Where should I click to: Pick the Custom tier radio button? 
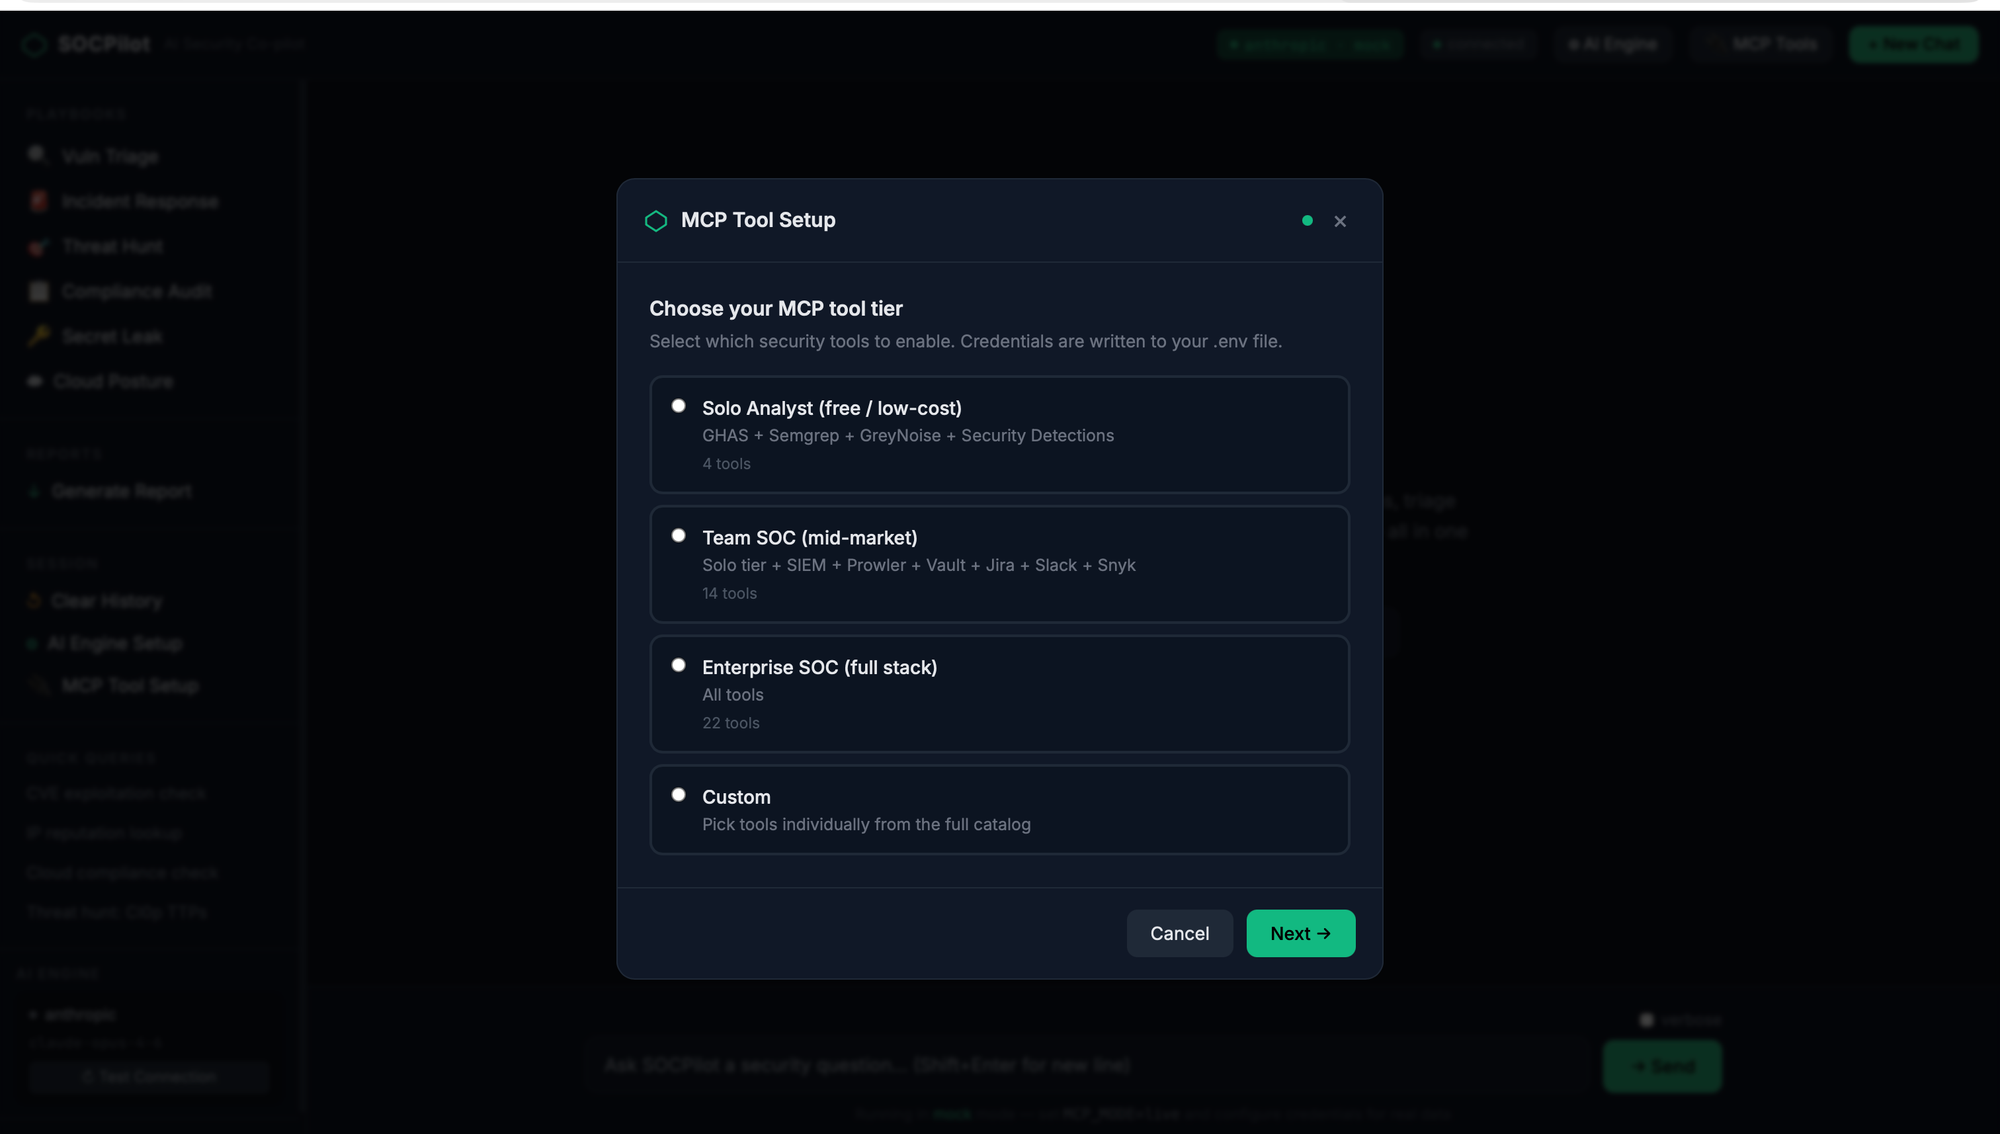679,795
